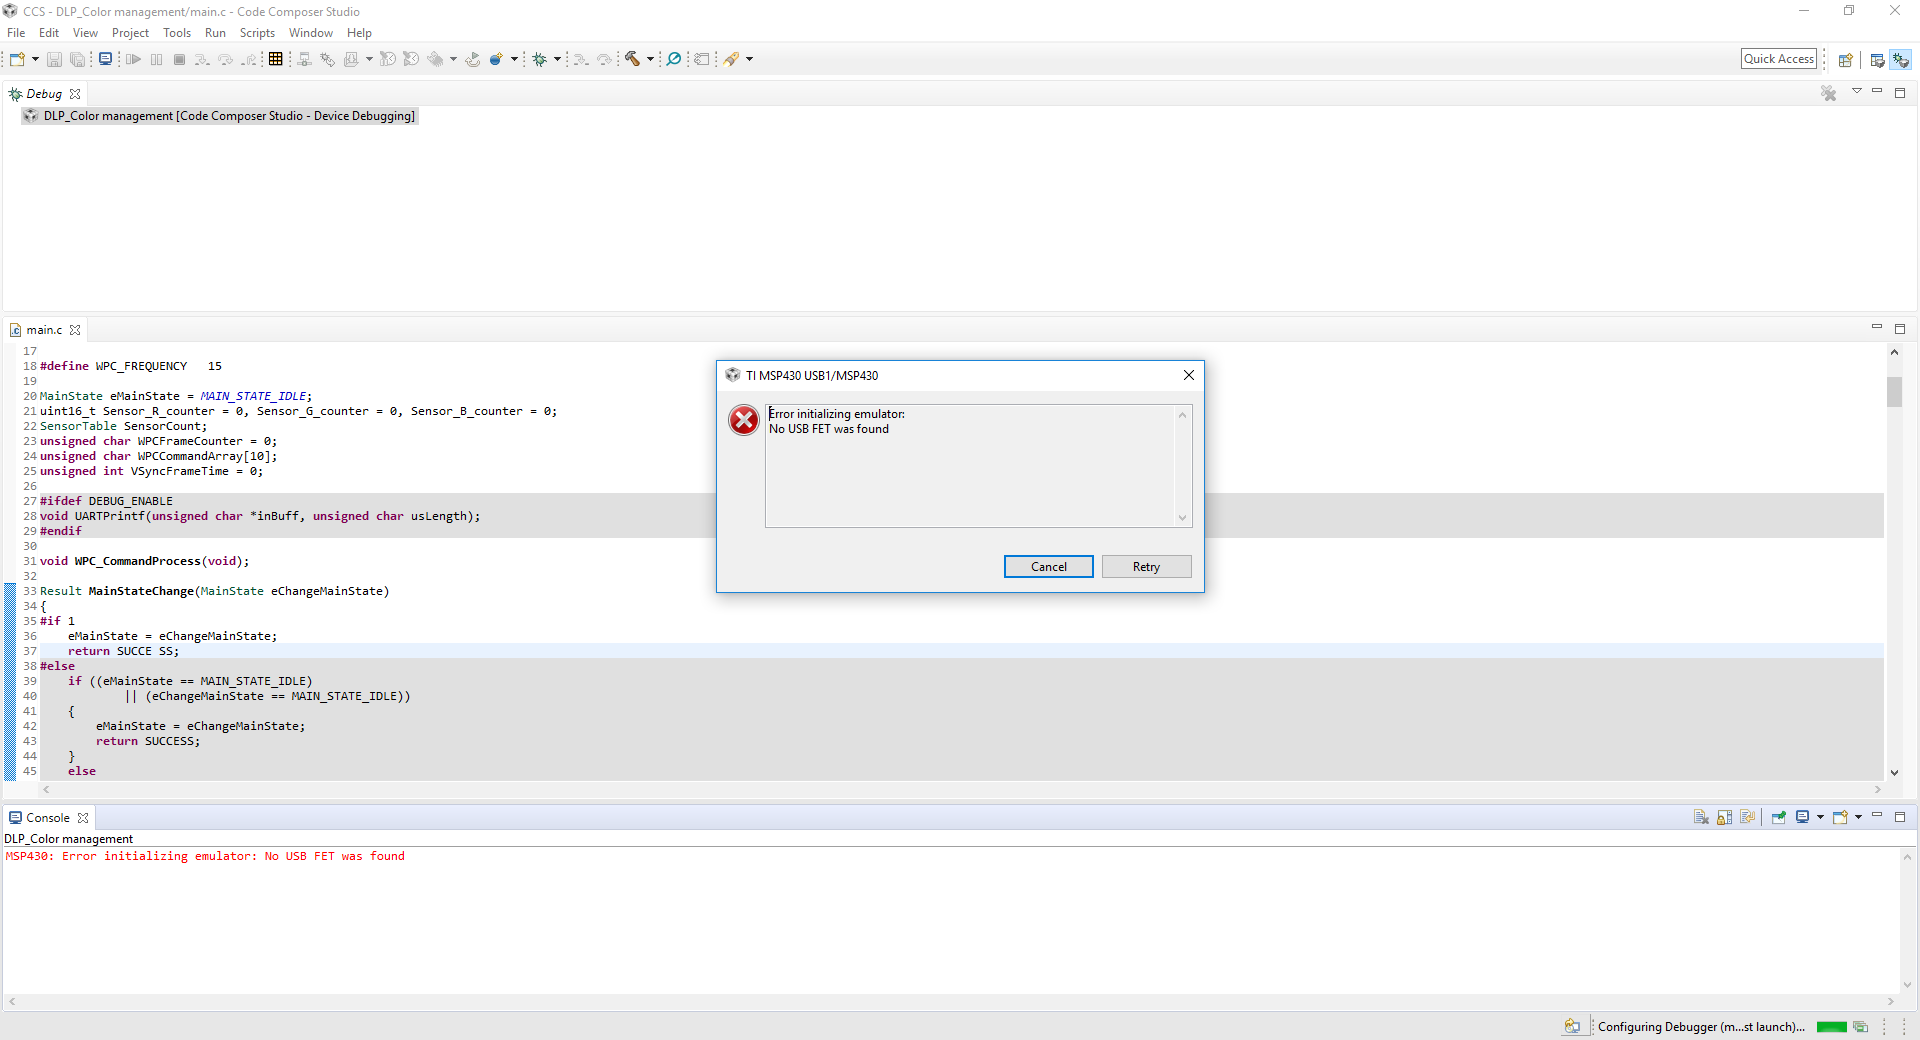Click Retry in the MSP430 error dialog
1920x1040 pixels.
(1146, 567)
